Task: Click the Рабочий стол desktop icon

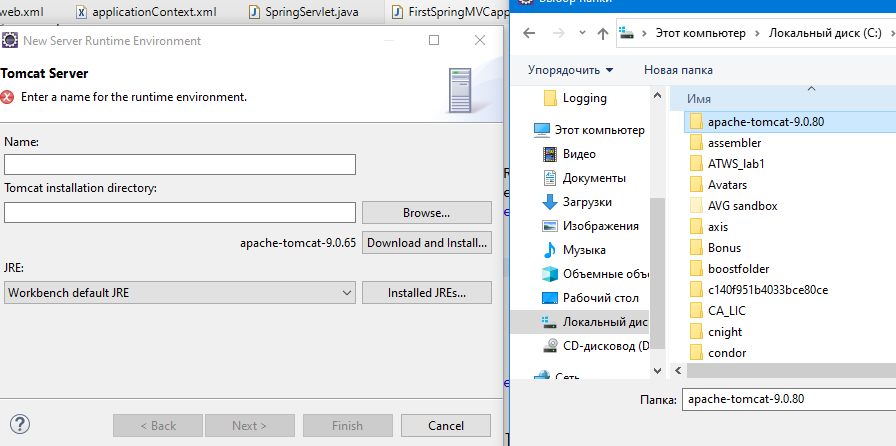Action: 550,298
